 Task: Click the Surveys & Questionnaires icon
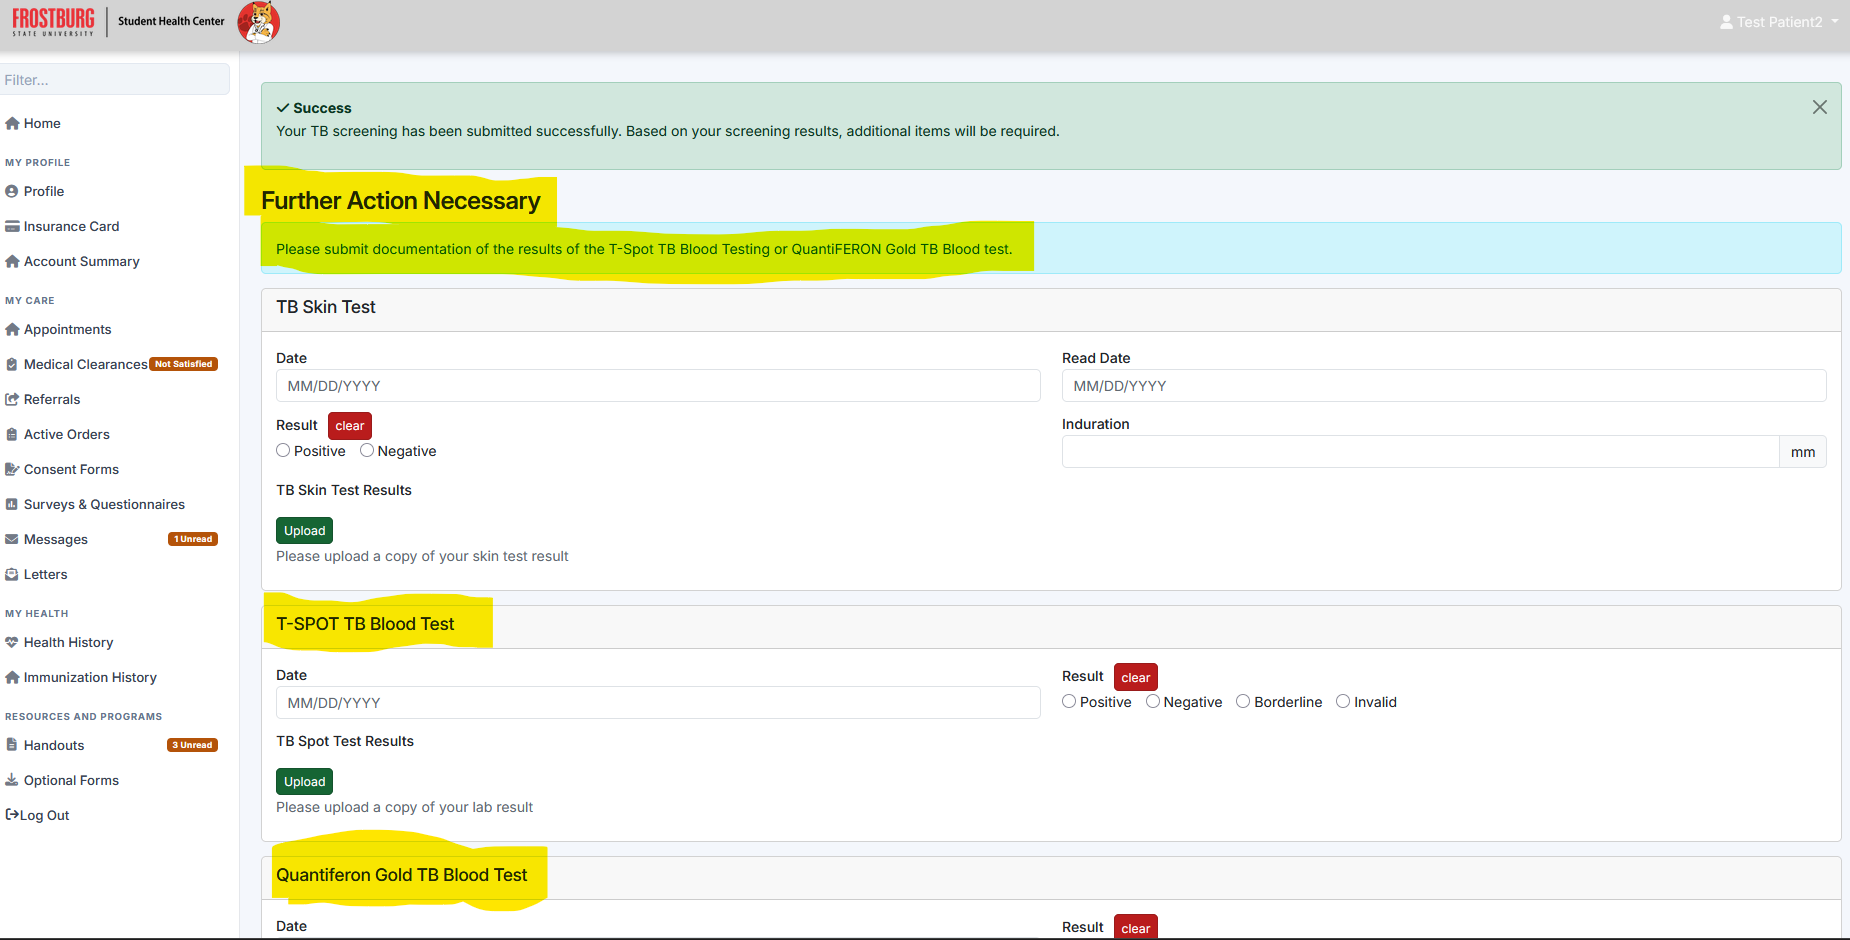12,504
